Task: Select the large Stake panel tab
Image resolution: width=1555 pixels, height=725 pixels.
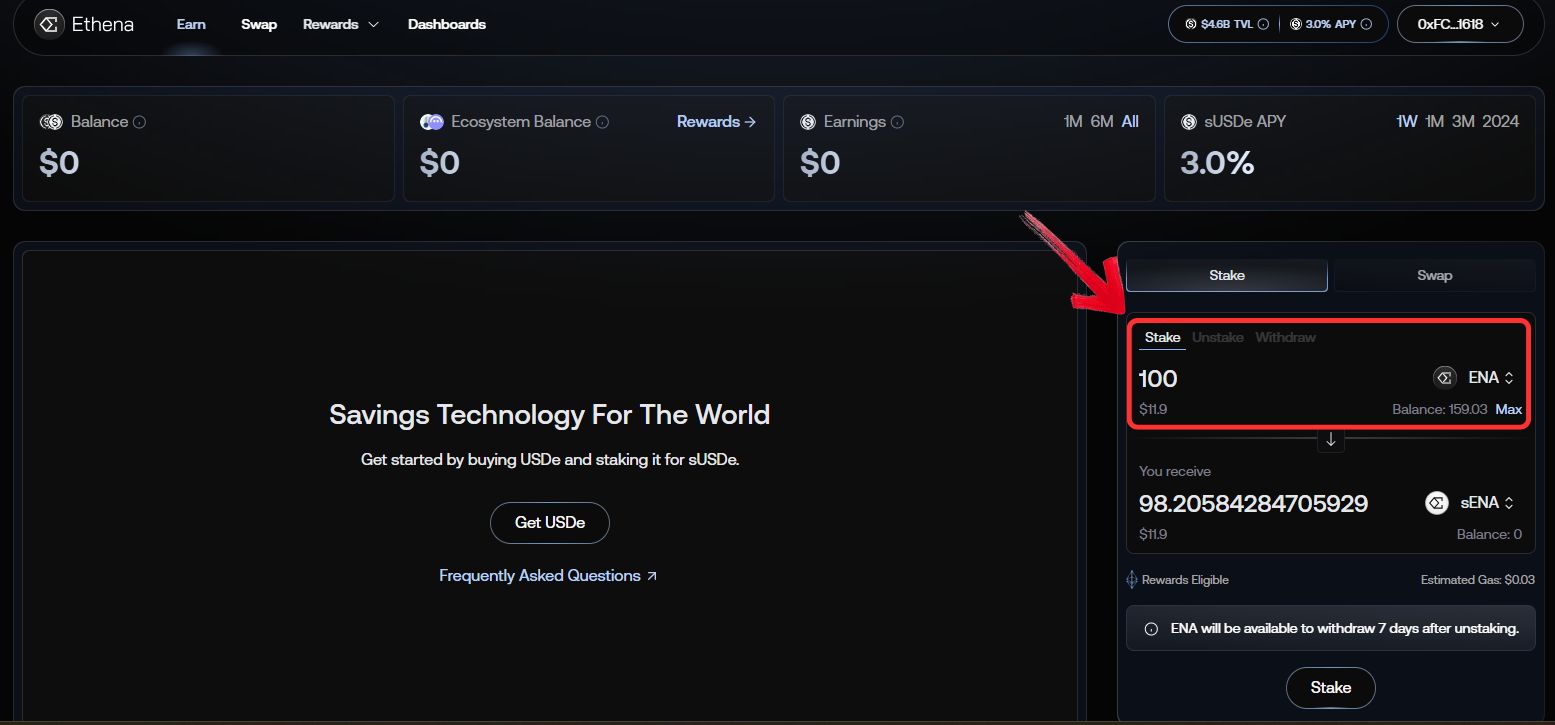Action: pos(1227,275)
